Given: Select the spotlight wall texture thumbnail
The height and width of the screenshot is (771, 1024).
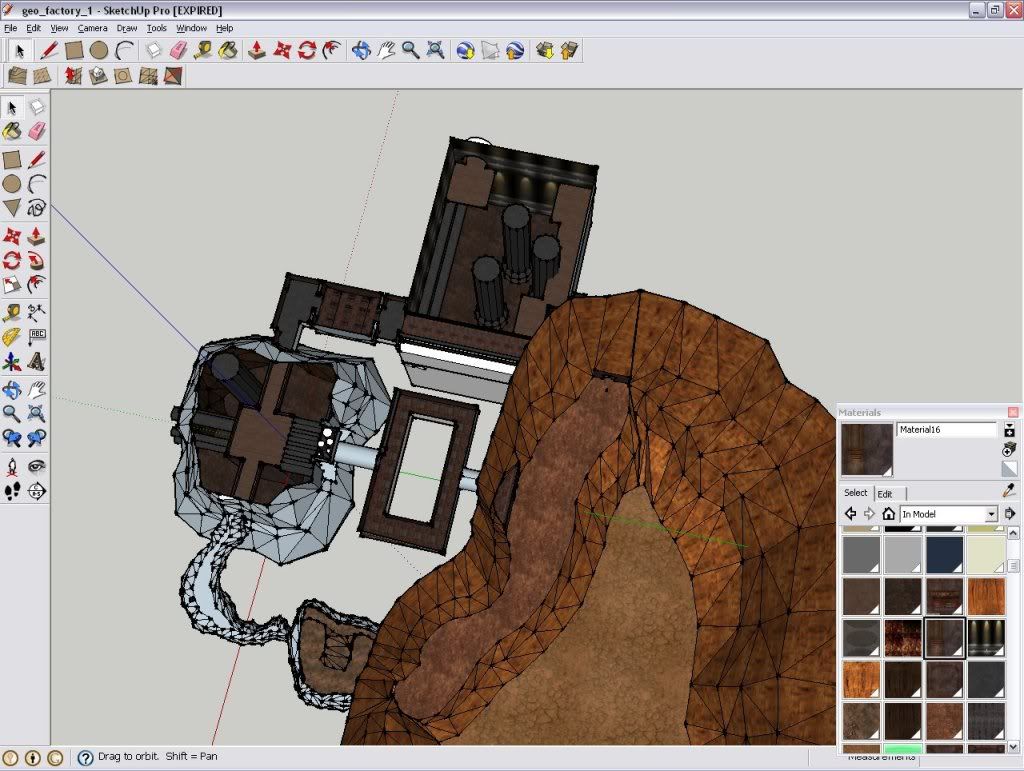Looking at the screenshot, I should [x=986, y=638].
